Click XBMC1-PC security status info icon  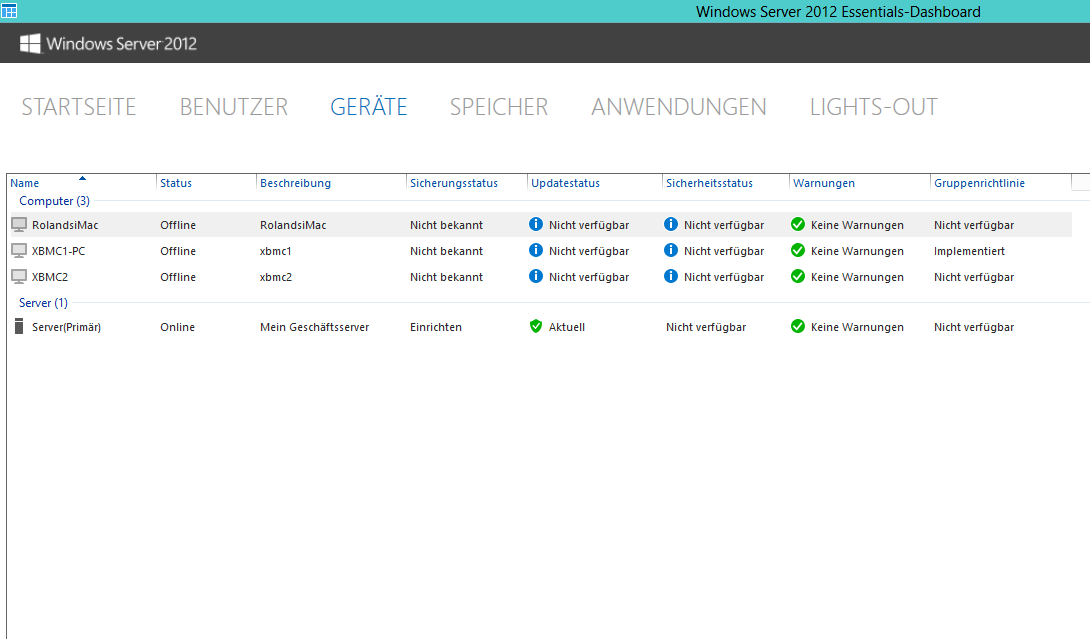pos(671,250)
